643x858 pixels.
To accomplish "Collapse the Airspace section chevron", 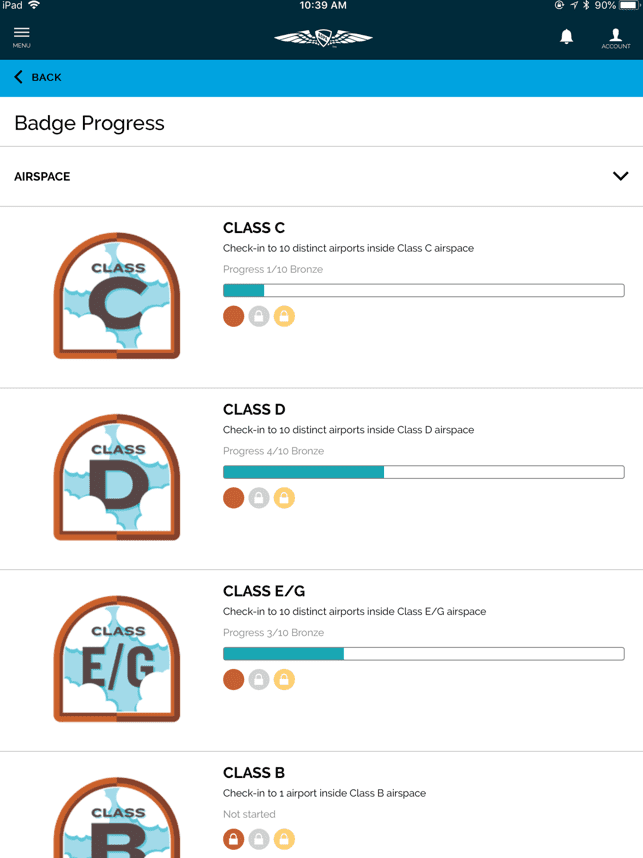I will click(620, 176).
